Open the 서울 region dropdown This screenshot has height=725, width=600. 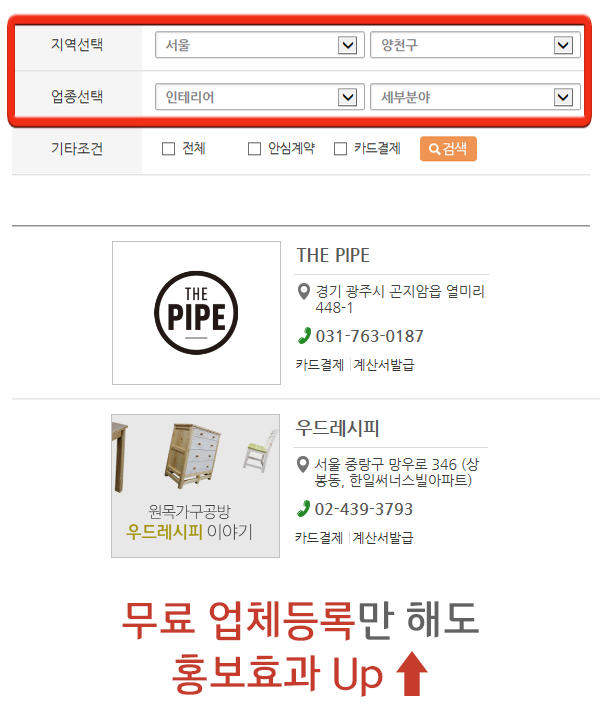click(260, 45)
